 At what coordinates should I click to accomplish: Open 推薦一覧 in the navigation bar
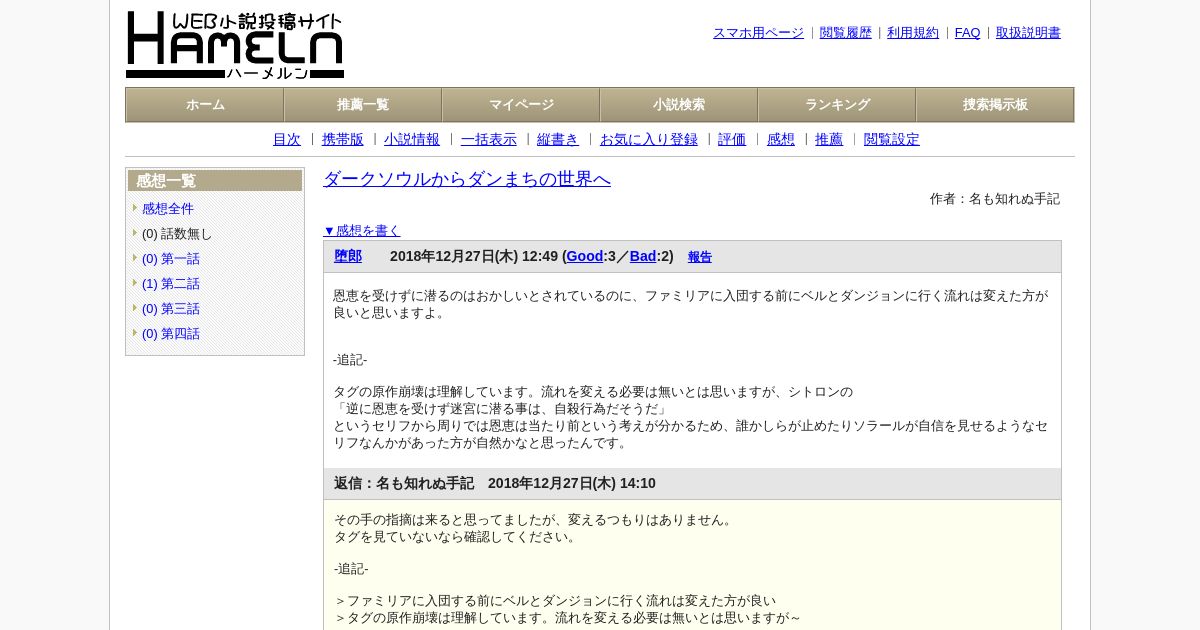(363, 105)
